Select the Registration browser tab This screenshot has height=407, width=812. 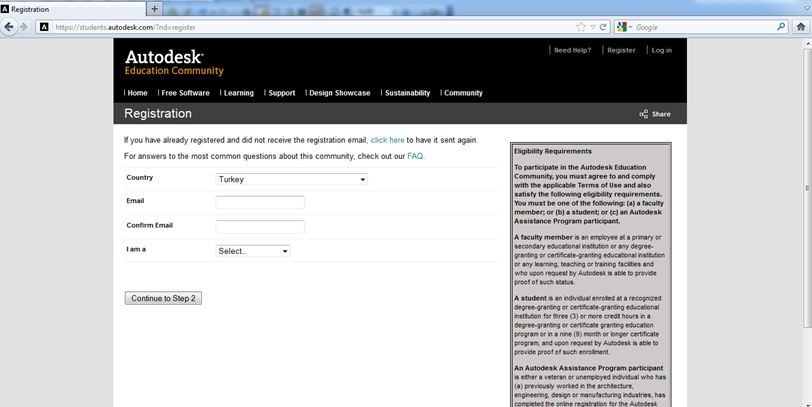(73, 9)
